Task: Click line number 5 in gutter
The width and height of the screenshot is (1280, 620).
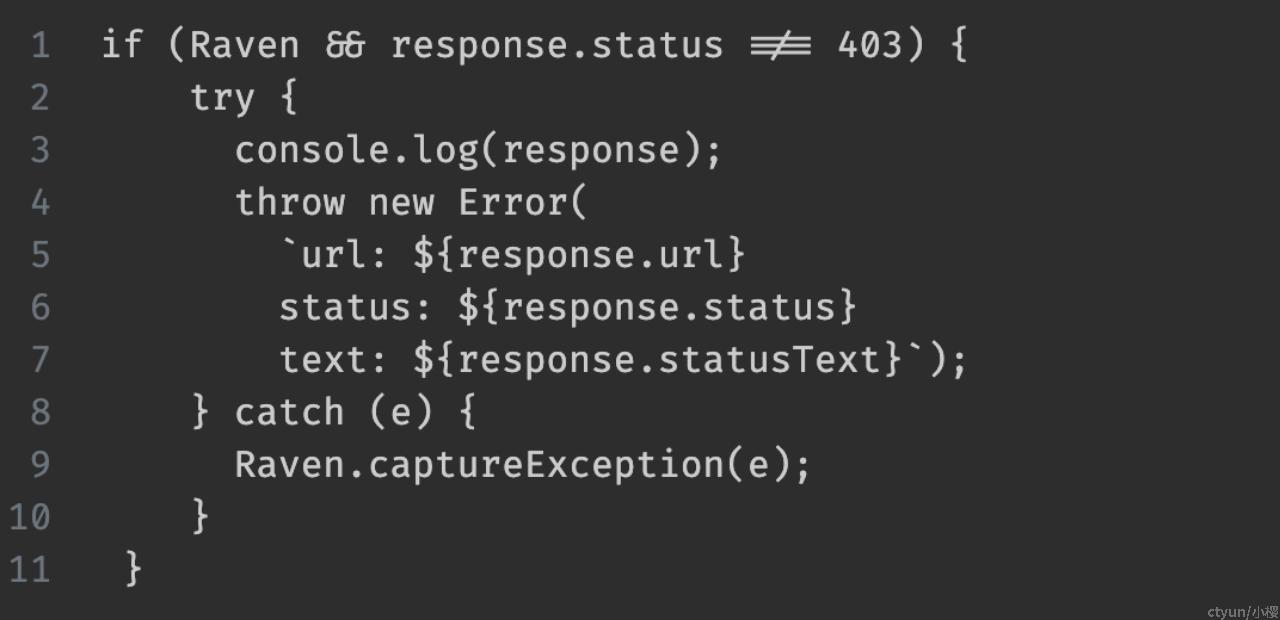Action: point(40,255)
